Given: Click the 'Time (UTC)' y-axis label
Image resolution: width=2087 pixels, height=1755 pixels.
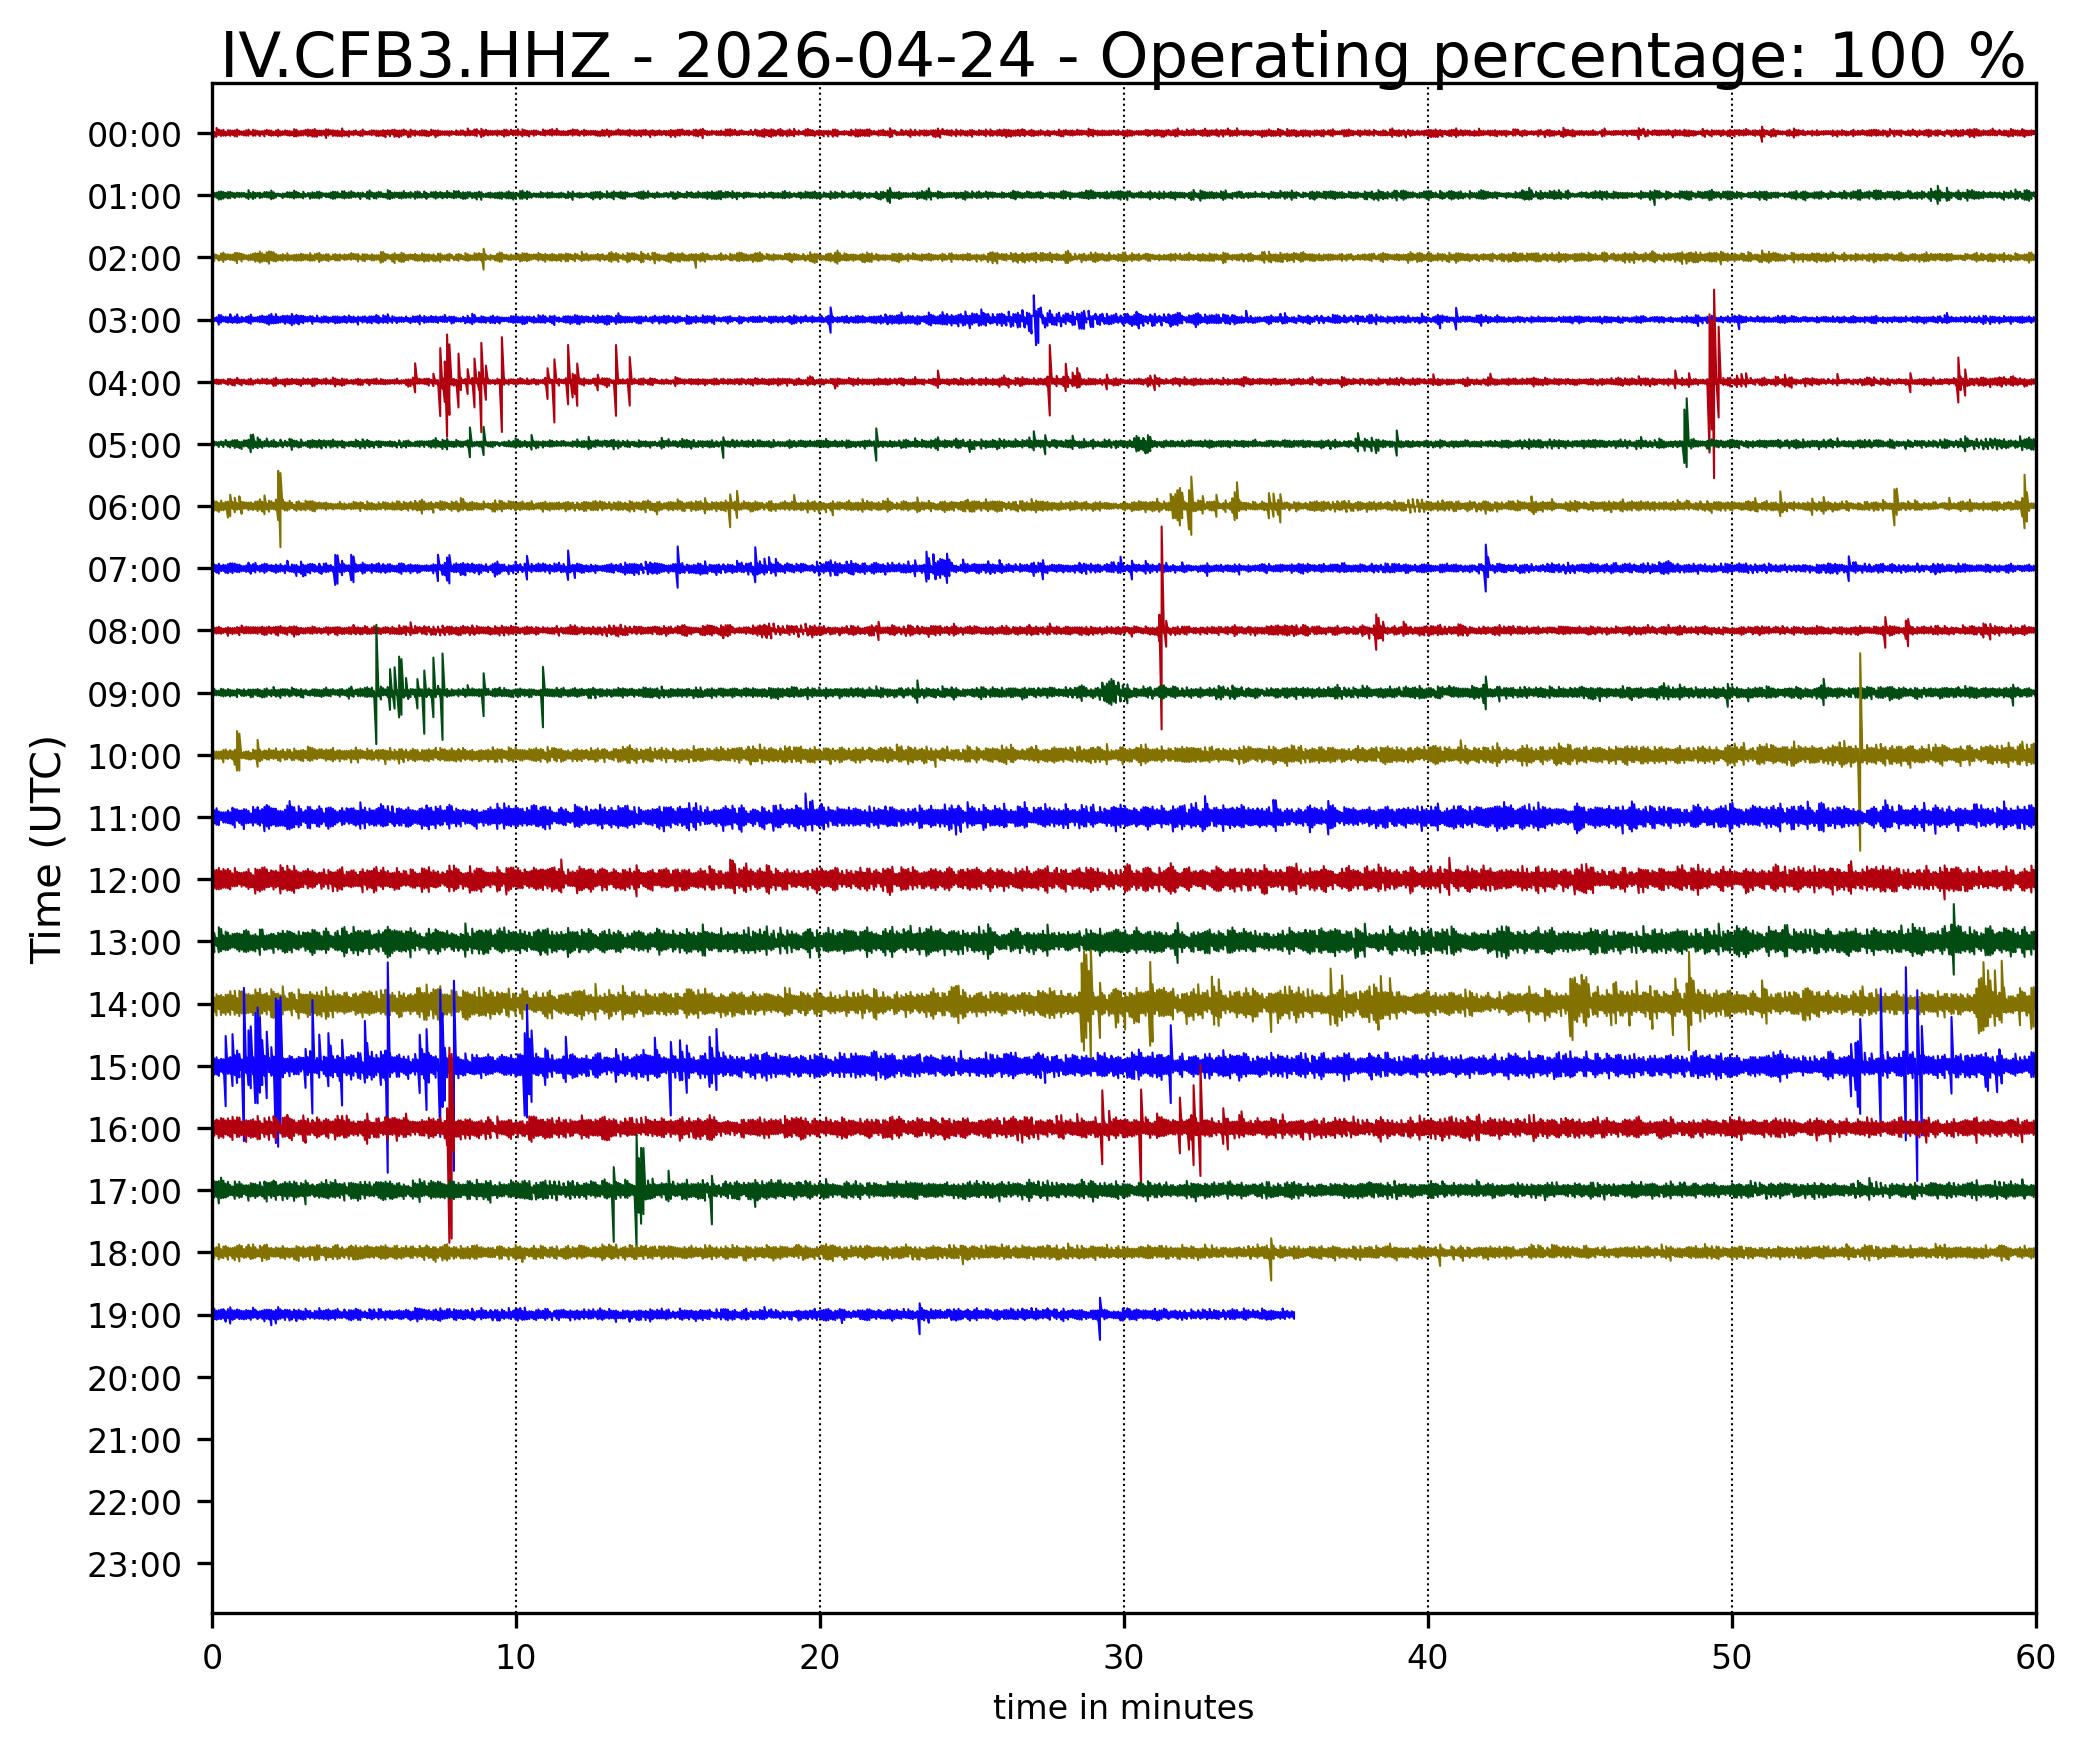Looking at the screenshot, I should pos(48,850).
